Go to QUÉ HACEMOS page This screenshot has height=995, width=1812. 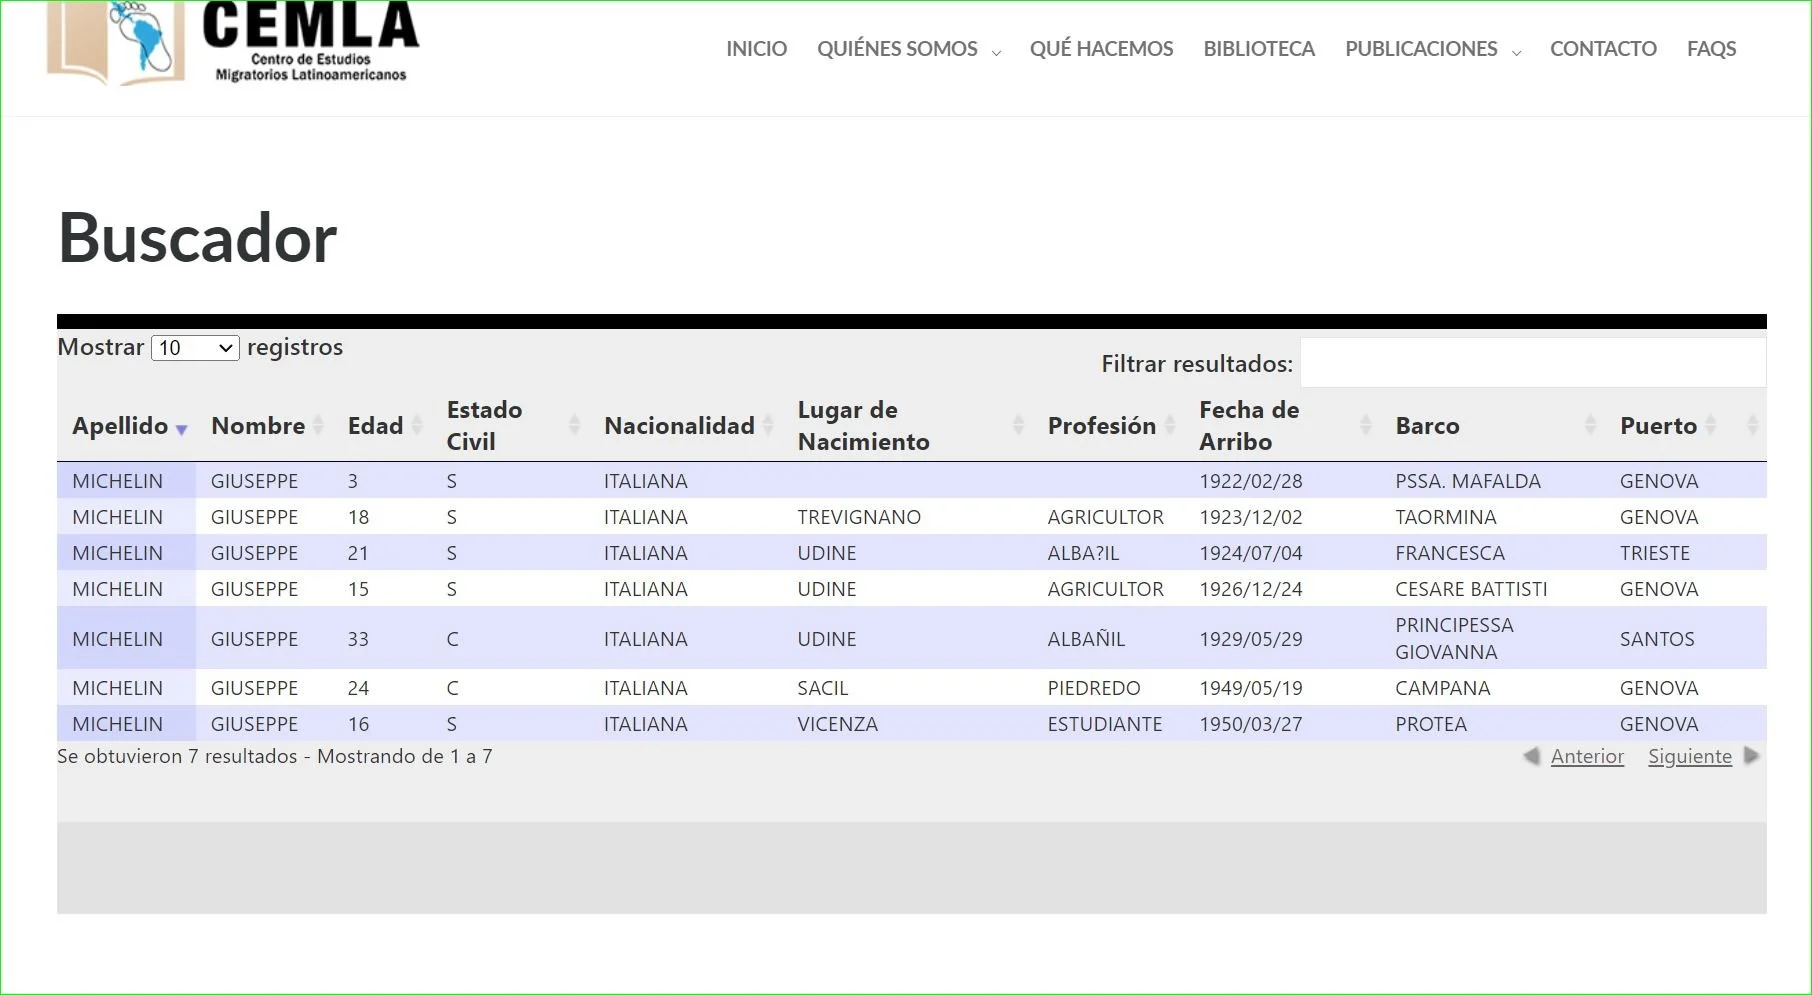point(1101,49)
